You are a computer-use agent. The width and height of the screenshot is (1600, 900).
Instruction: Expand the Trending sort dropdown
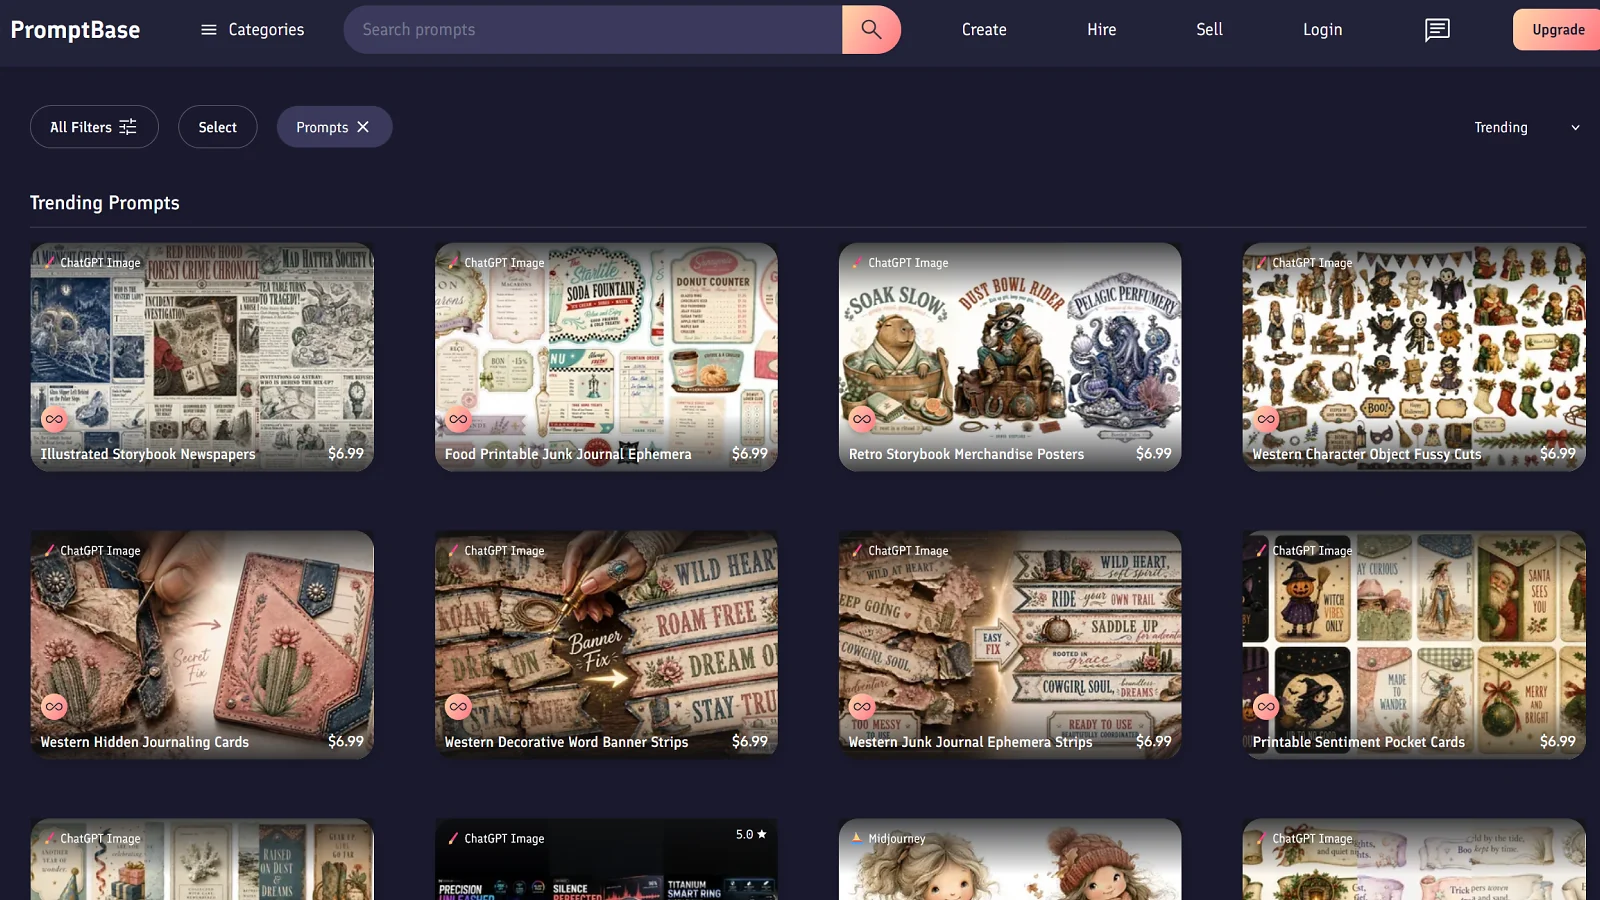[x=1527, y=127]
